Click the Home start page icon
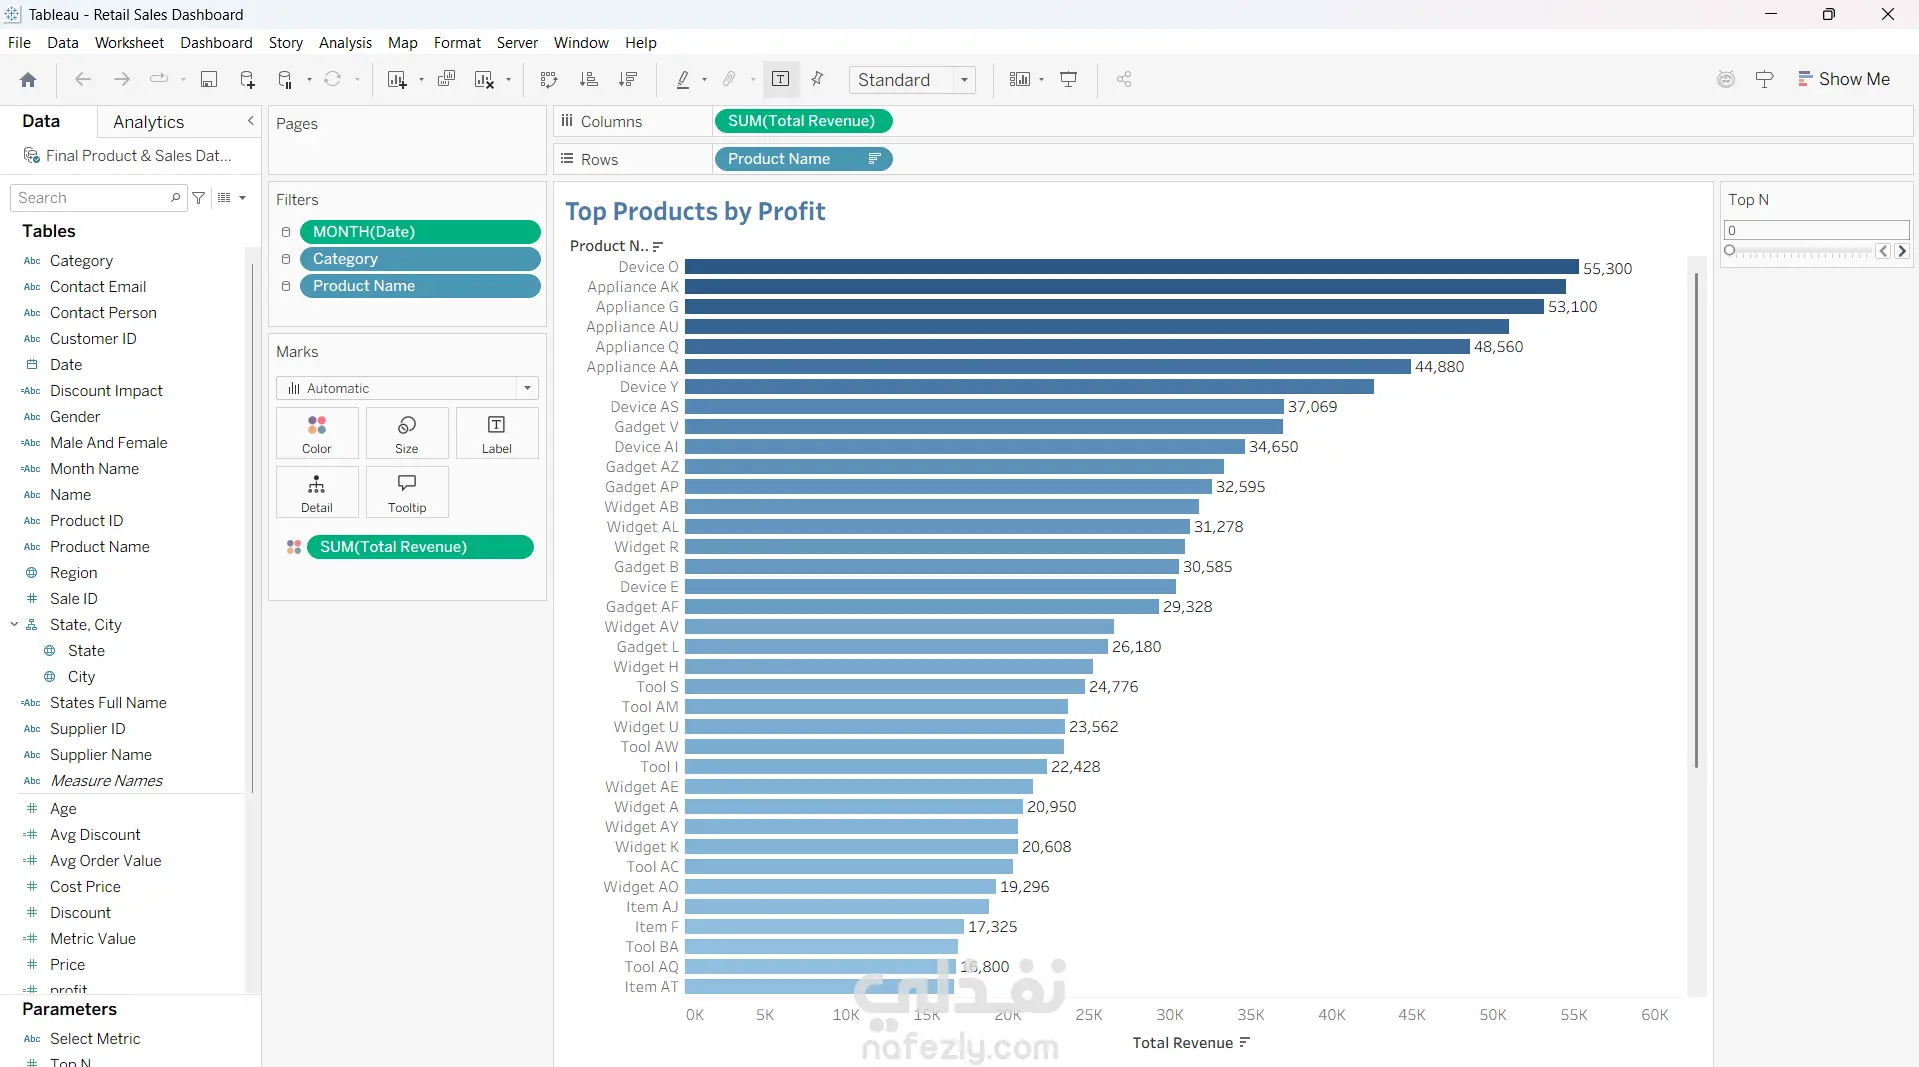The height and width of the screenshot is (1067, 1919). (x=28, y=80)
